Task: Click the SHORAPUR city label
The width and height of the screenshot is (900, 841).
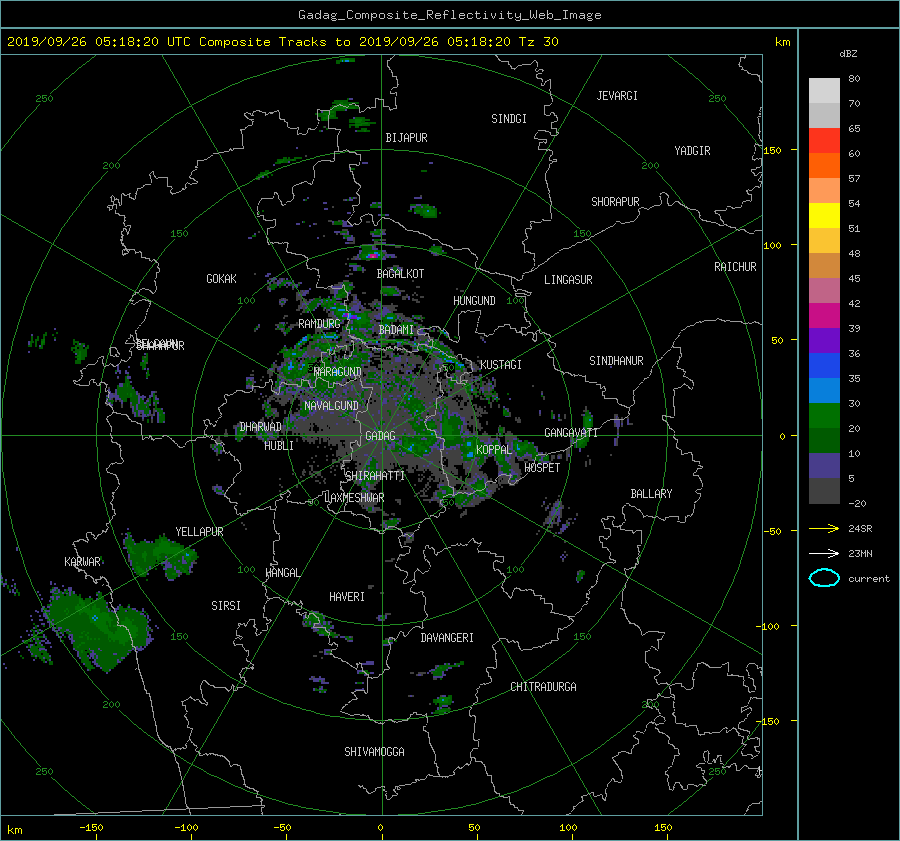Action: coord(615,202)
